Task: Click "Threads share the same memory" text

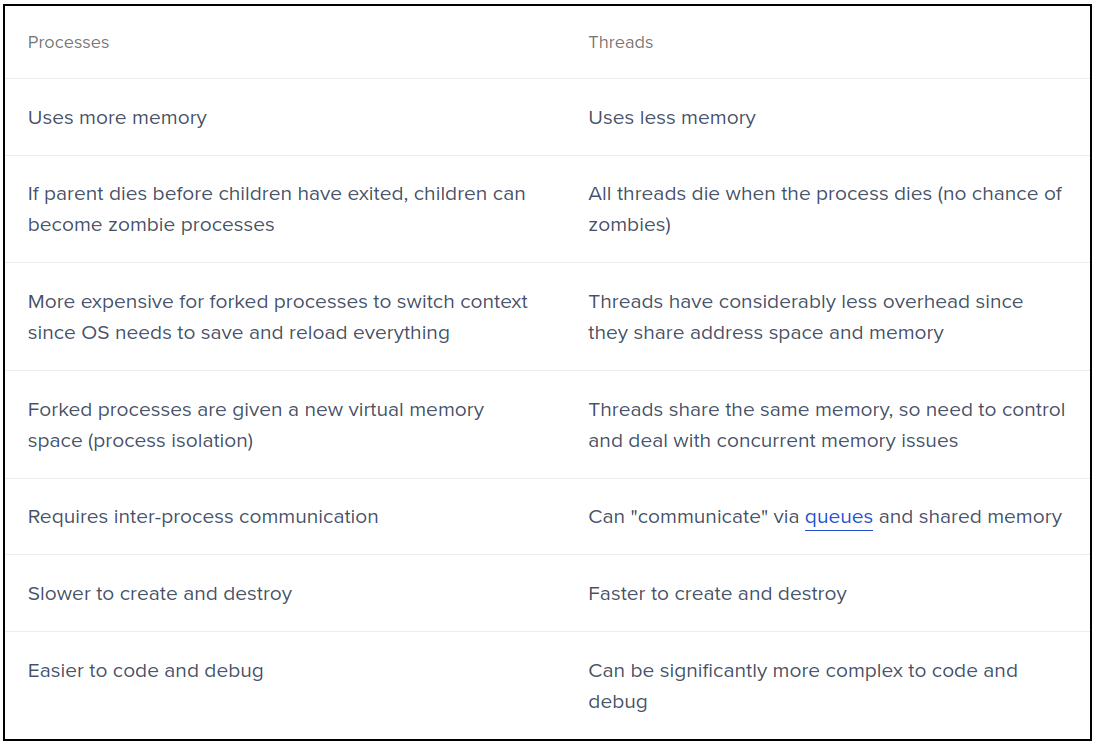Action: click(x=826, y=410)
